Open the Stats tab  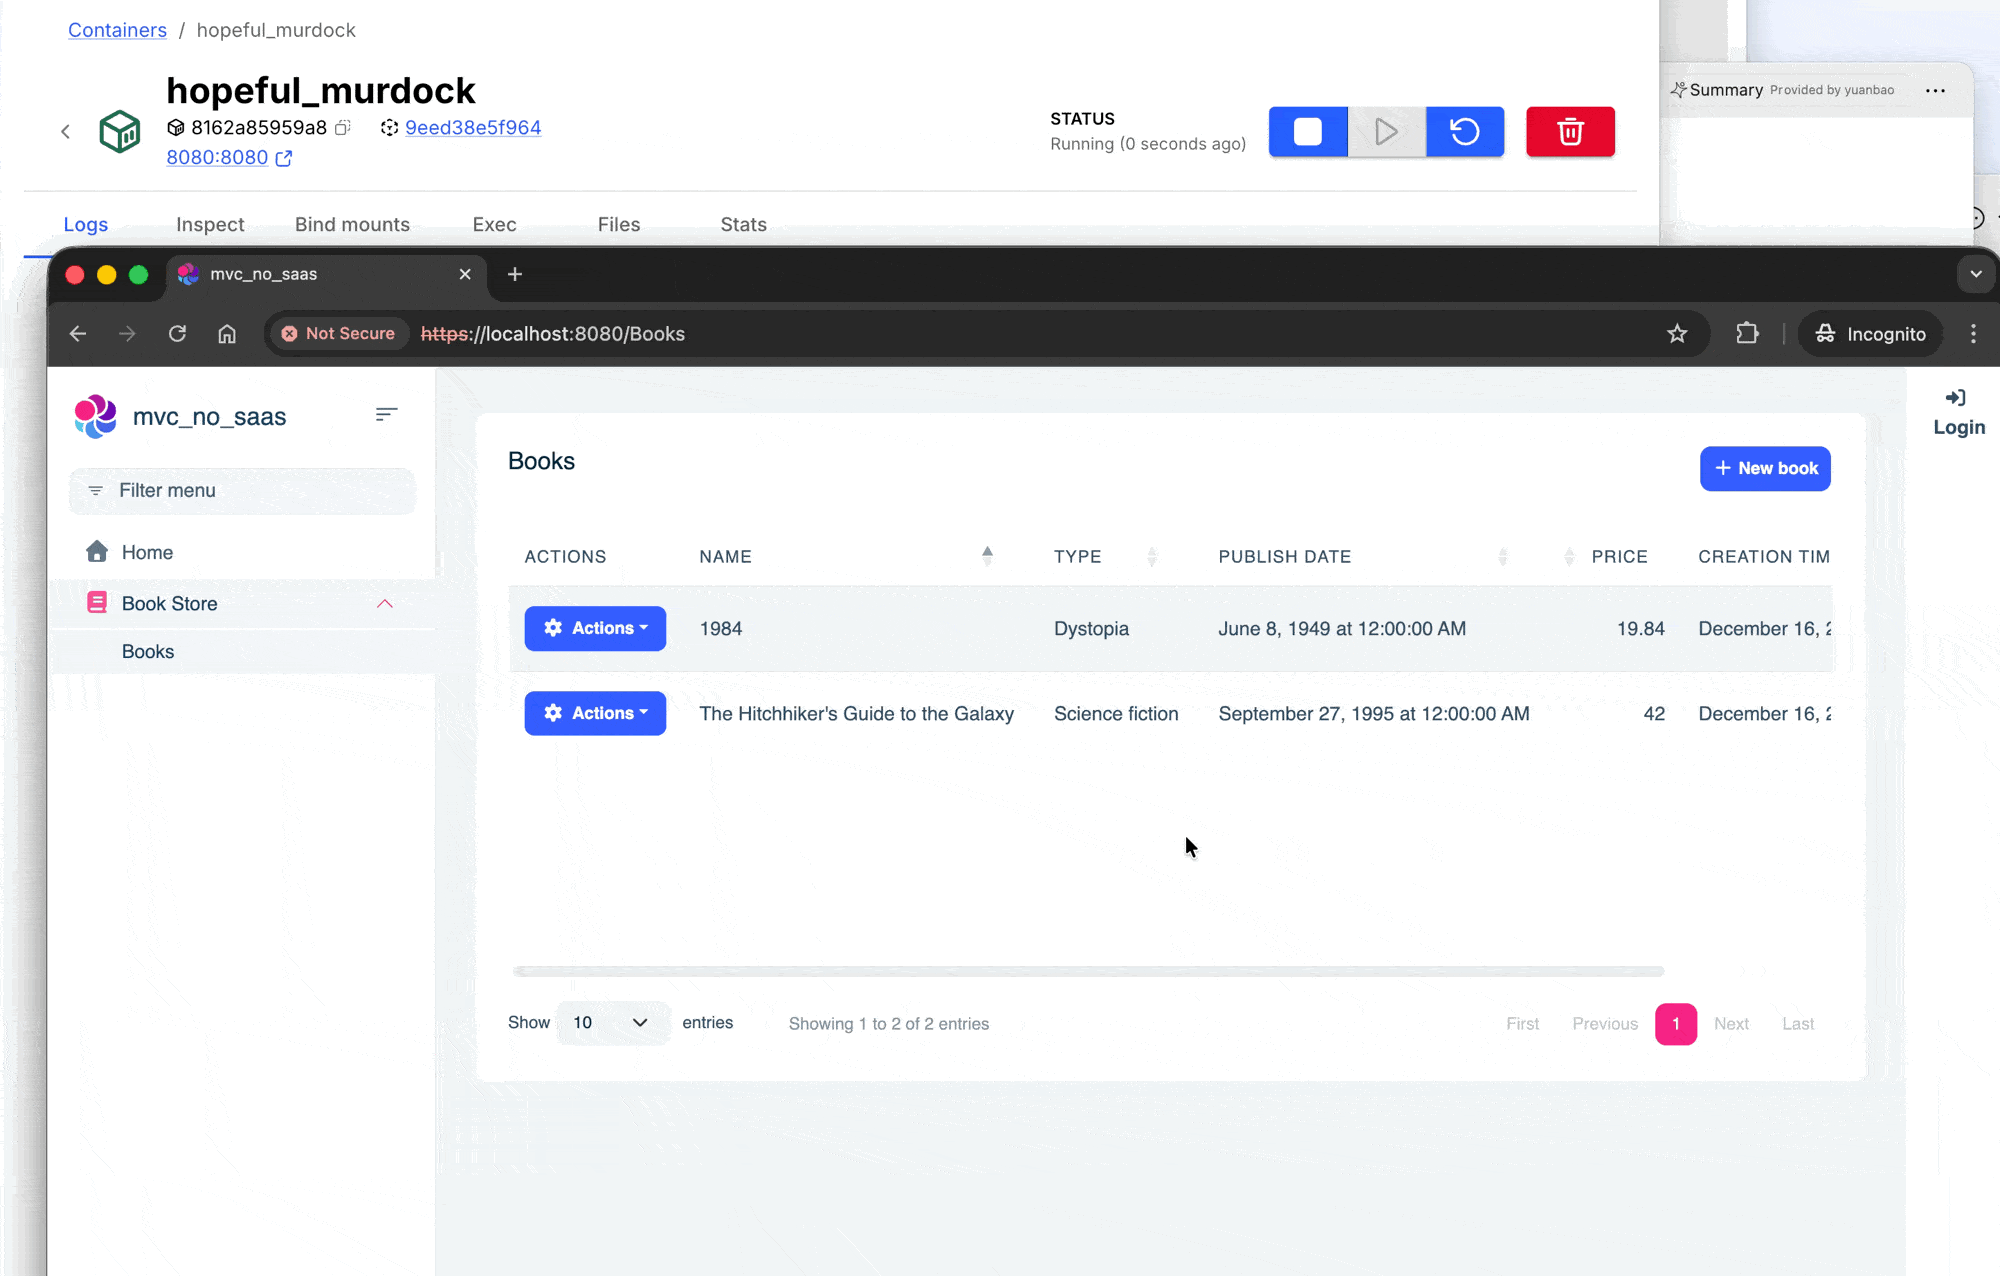(x=743, y=224)
